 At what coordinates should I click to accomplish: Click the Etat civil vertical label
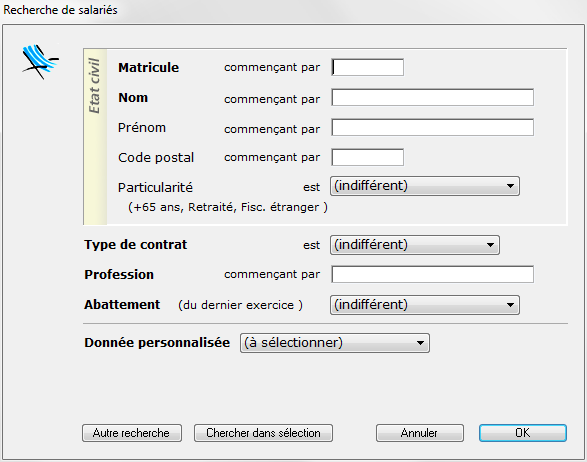click(x=95, y=86)
